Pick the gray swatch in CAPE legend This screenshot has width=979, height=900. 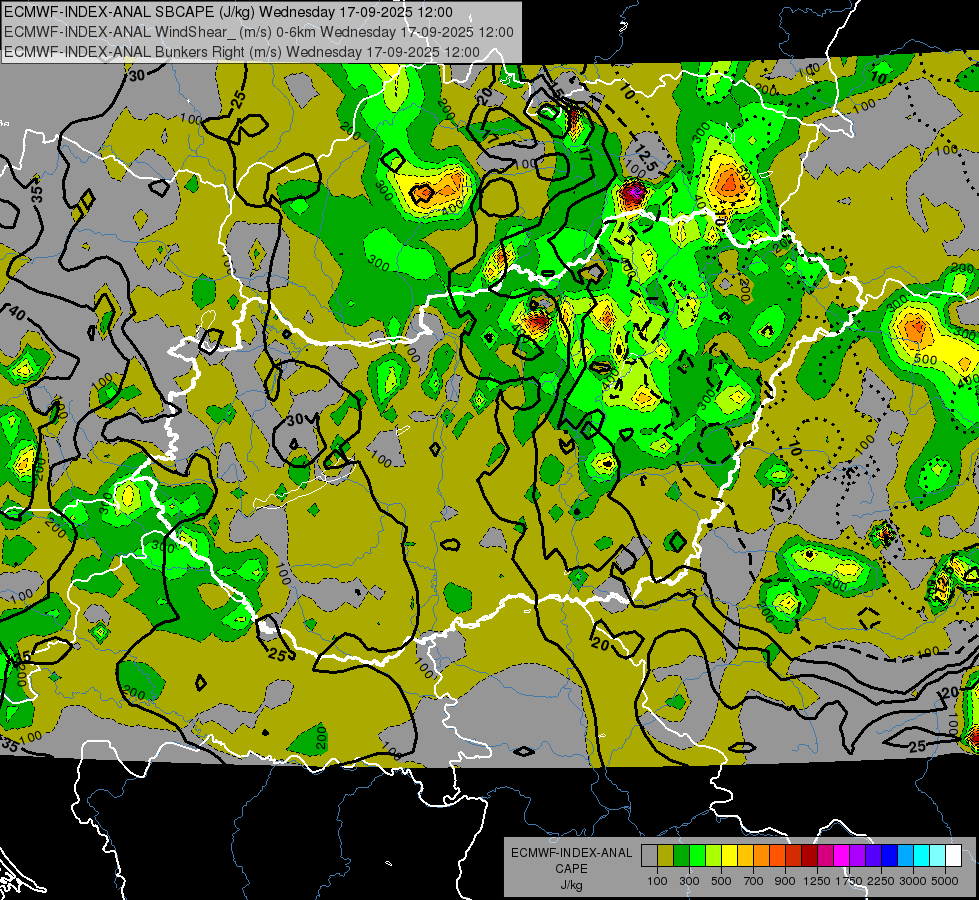pos(649,856)
